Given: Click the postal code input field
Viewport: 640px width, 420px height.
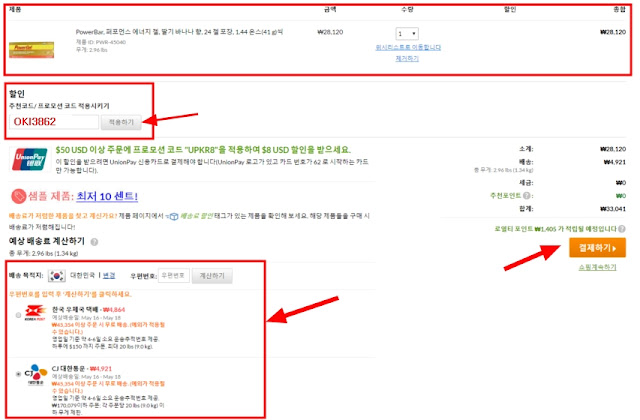Looking at the screenshot, I should coord(174,276).
